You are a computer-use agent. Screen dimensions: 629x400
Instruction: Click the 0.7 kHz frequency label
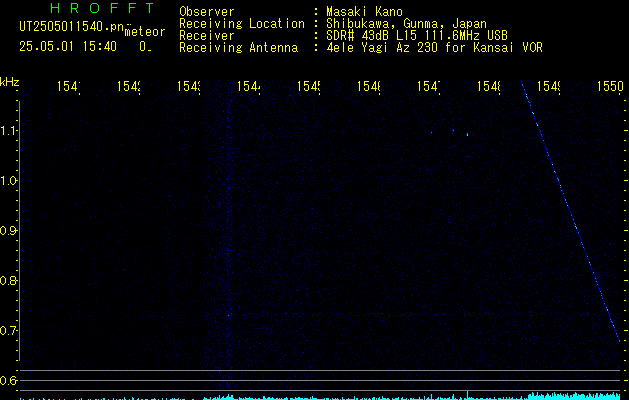tap(8, 330)
